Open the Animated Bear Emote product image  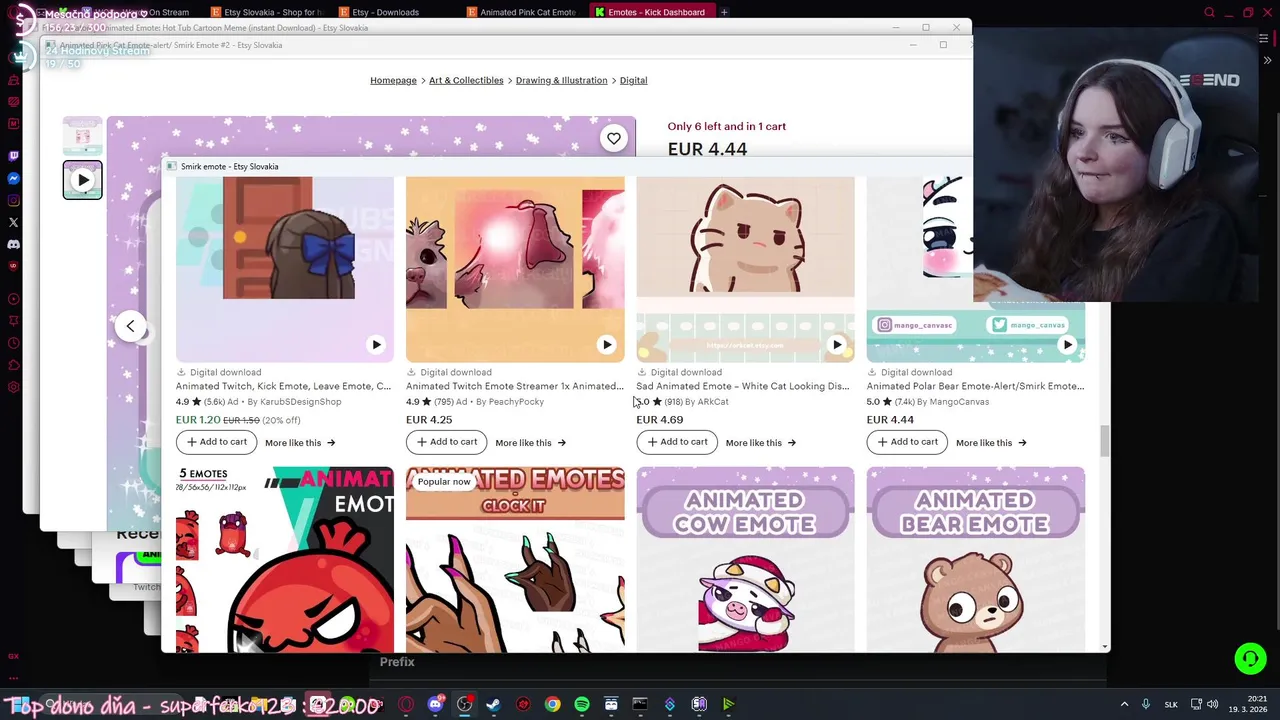pyautogui.click(x=975, y=559)
